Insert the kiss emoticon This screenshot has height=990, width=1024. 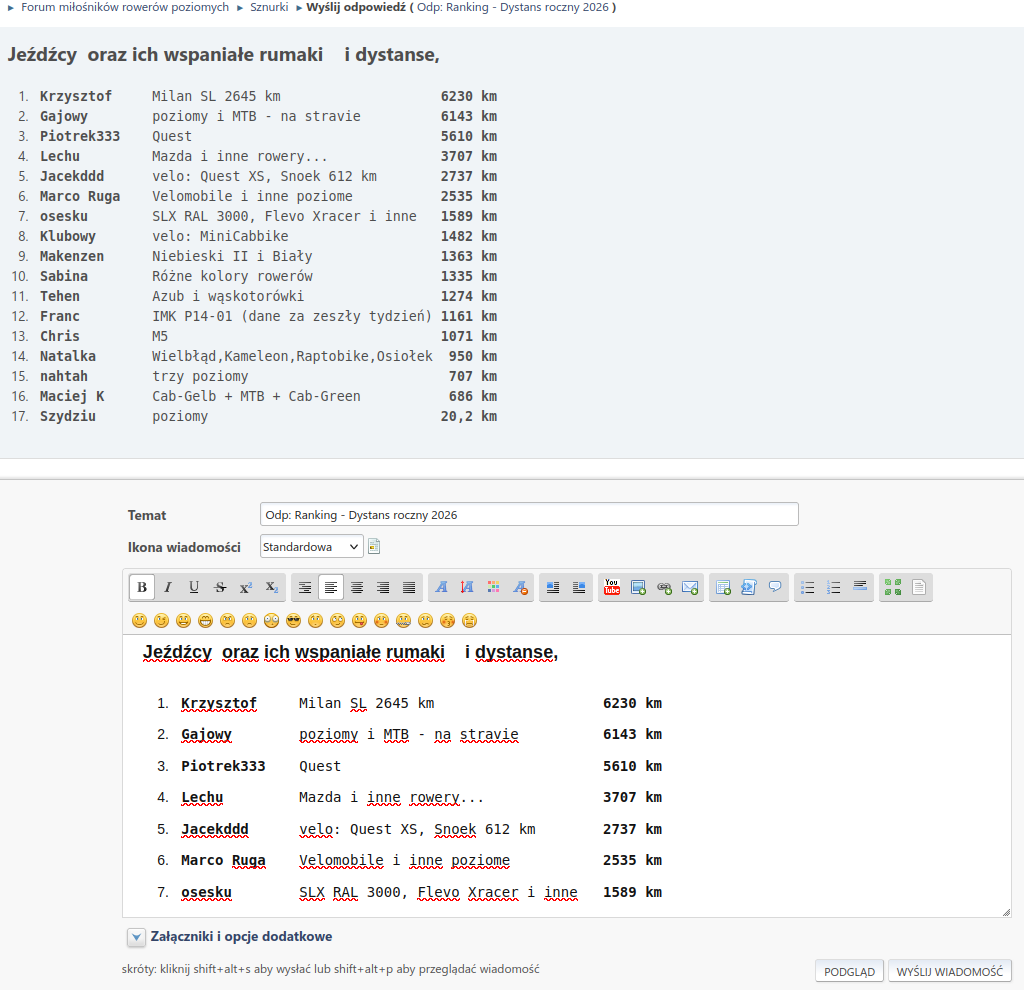[x=447, y=620]
